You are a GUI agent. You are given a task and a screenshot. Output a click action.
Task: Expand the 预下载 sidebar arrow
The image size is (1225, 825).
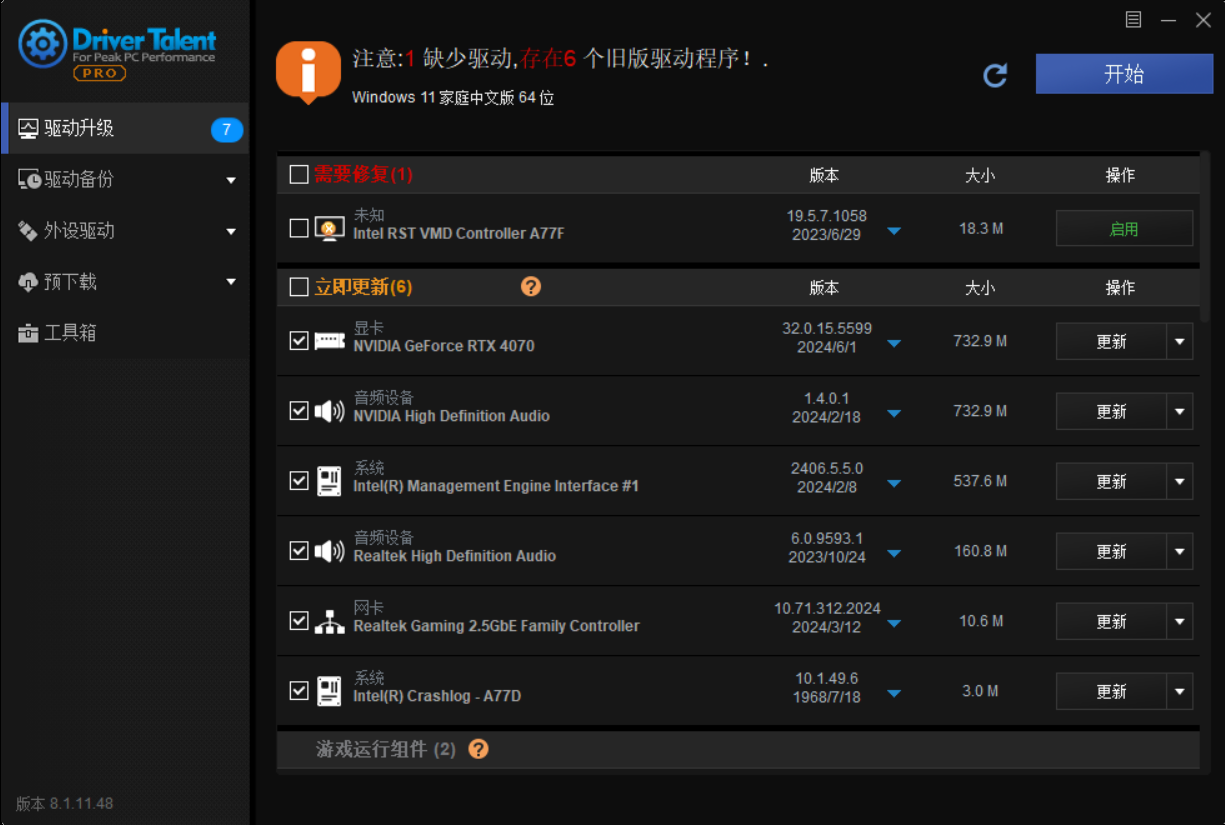231,283
